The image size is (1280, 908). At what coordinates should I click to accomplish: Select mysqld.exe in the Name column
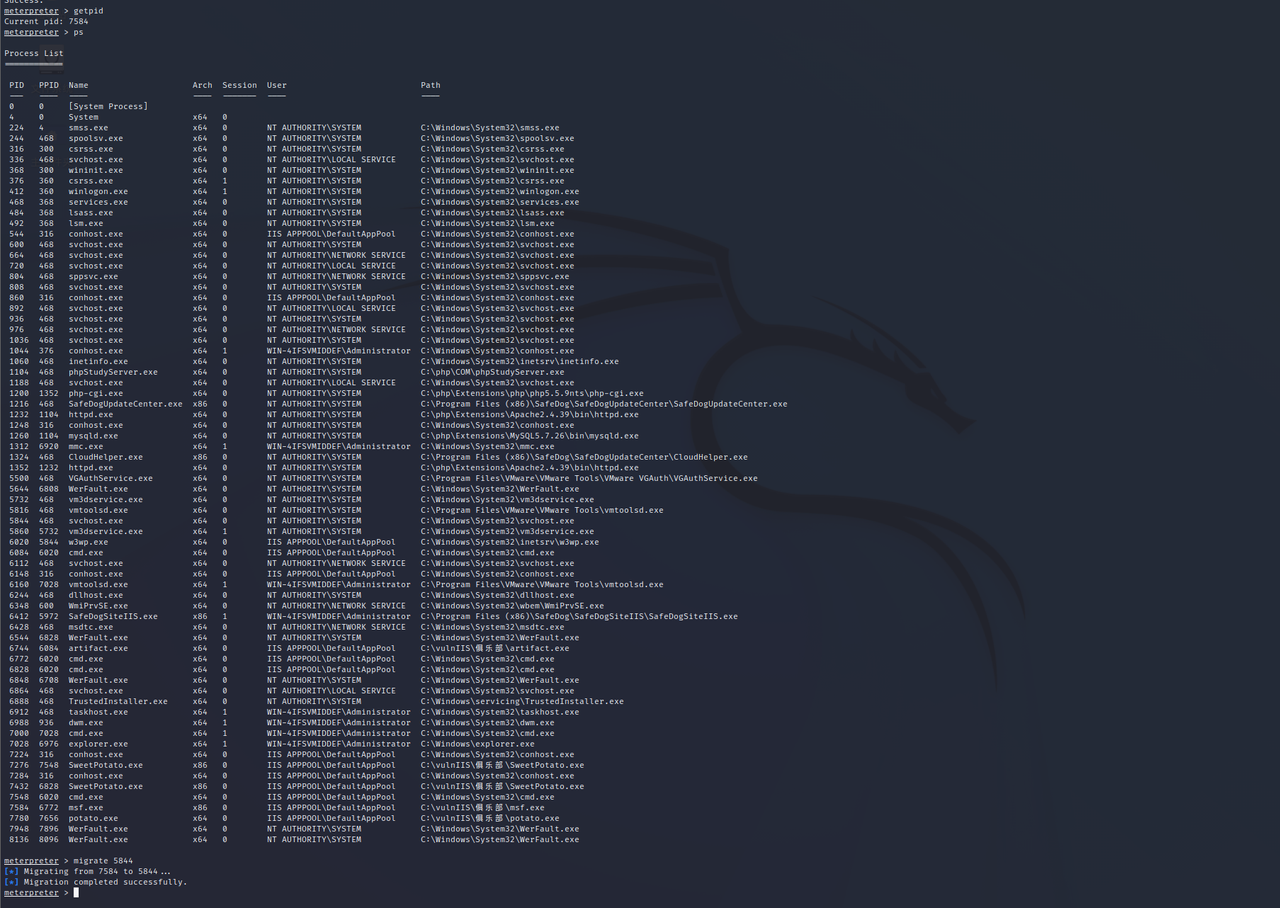pyautogui.click(x=93, y=436)
